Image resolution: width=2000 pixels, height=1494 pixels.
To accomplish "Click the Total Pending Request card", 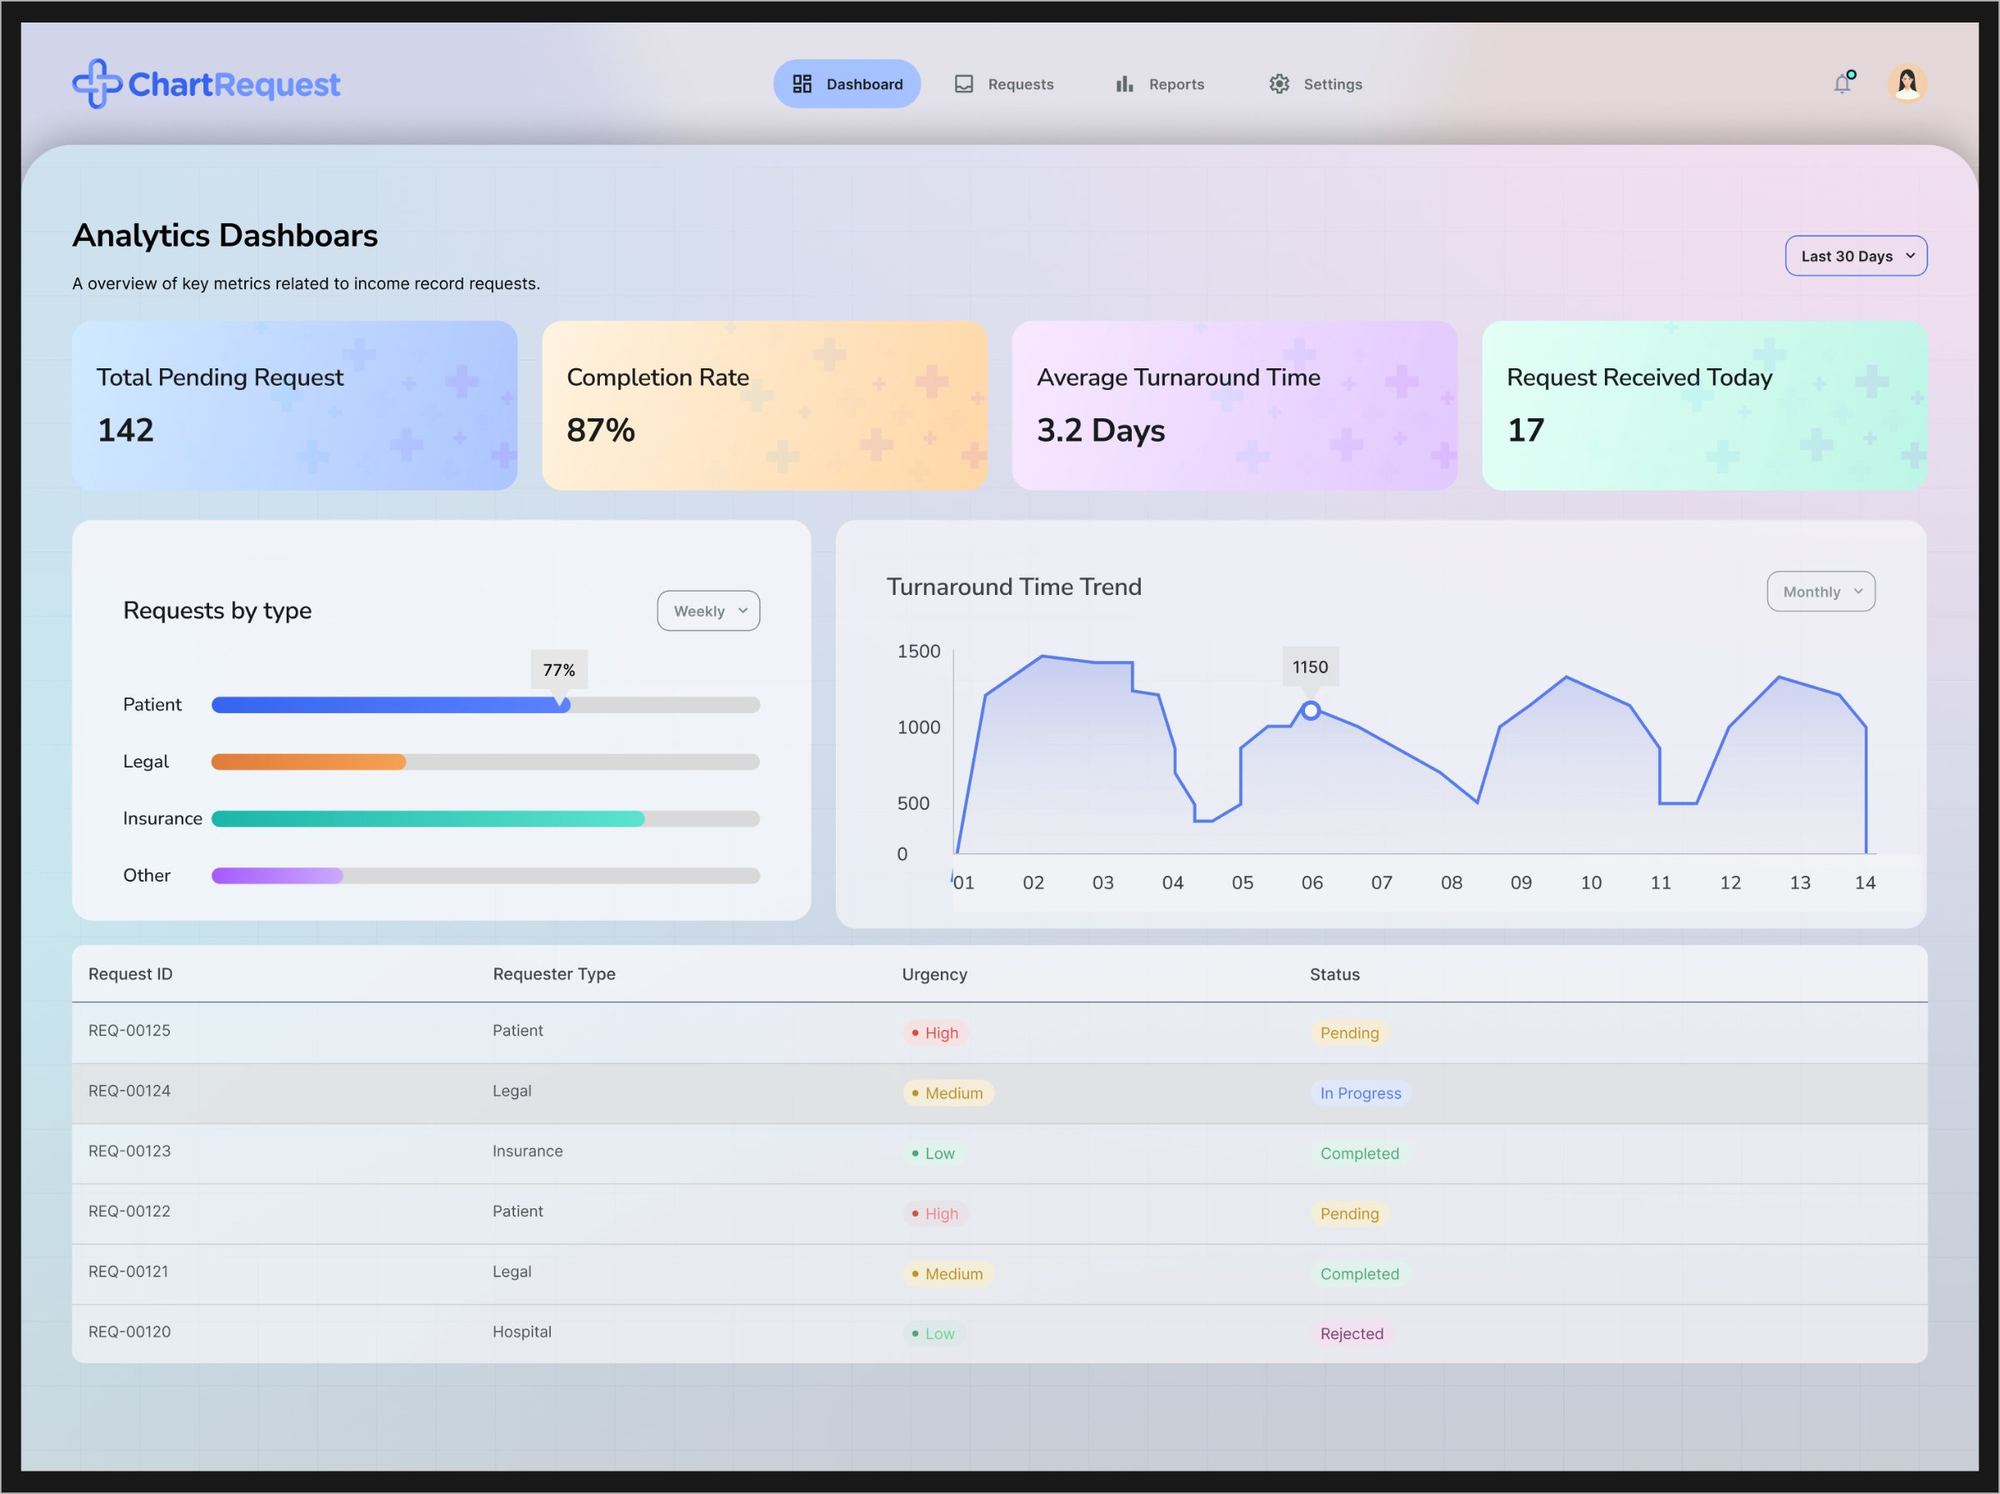I will coord(295,406).
